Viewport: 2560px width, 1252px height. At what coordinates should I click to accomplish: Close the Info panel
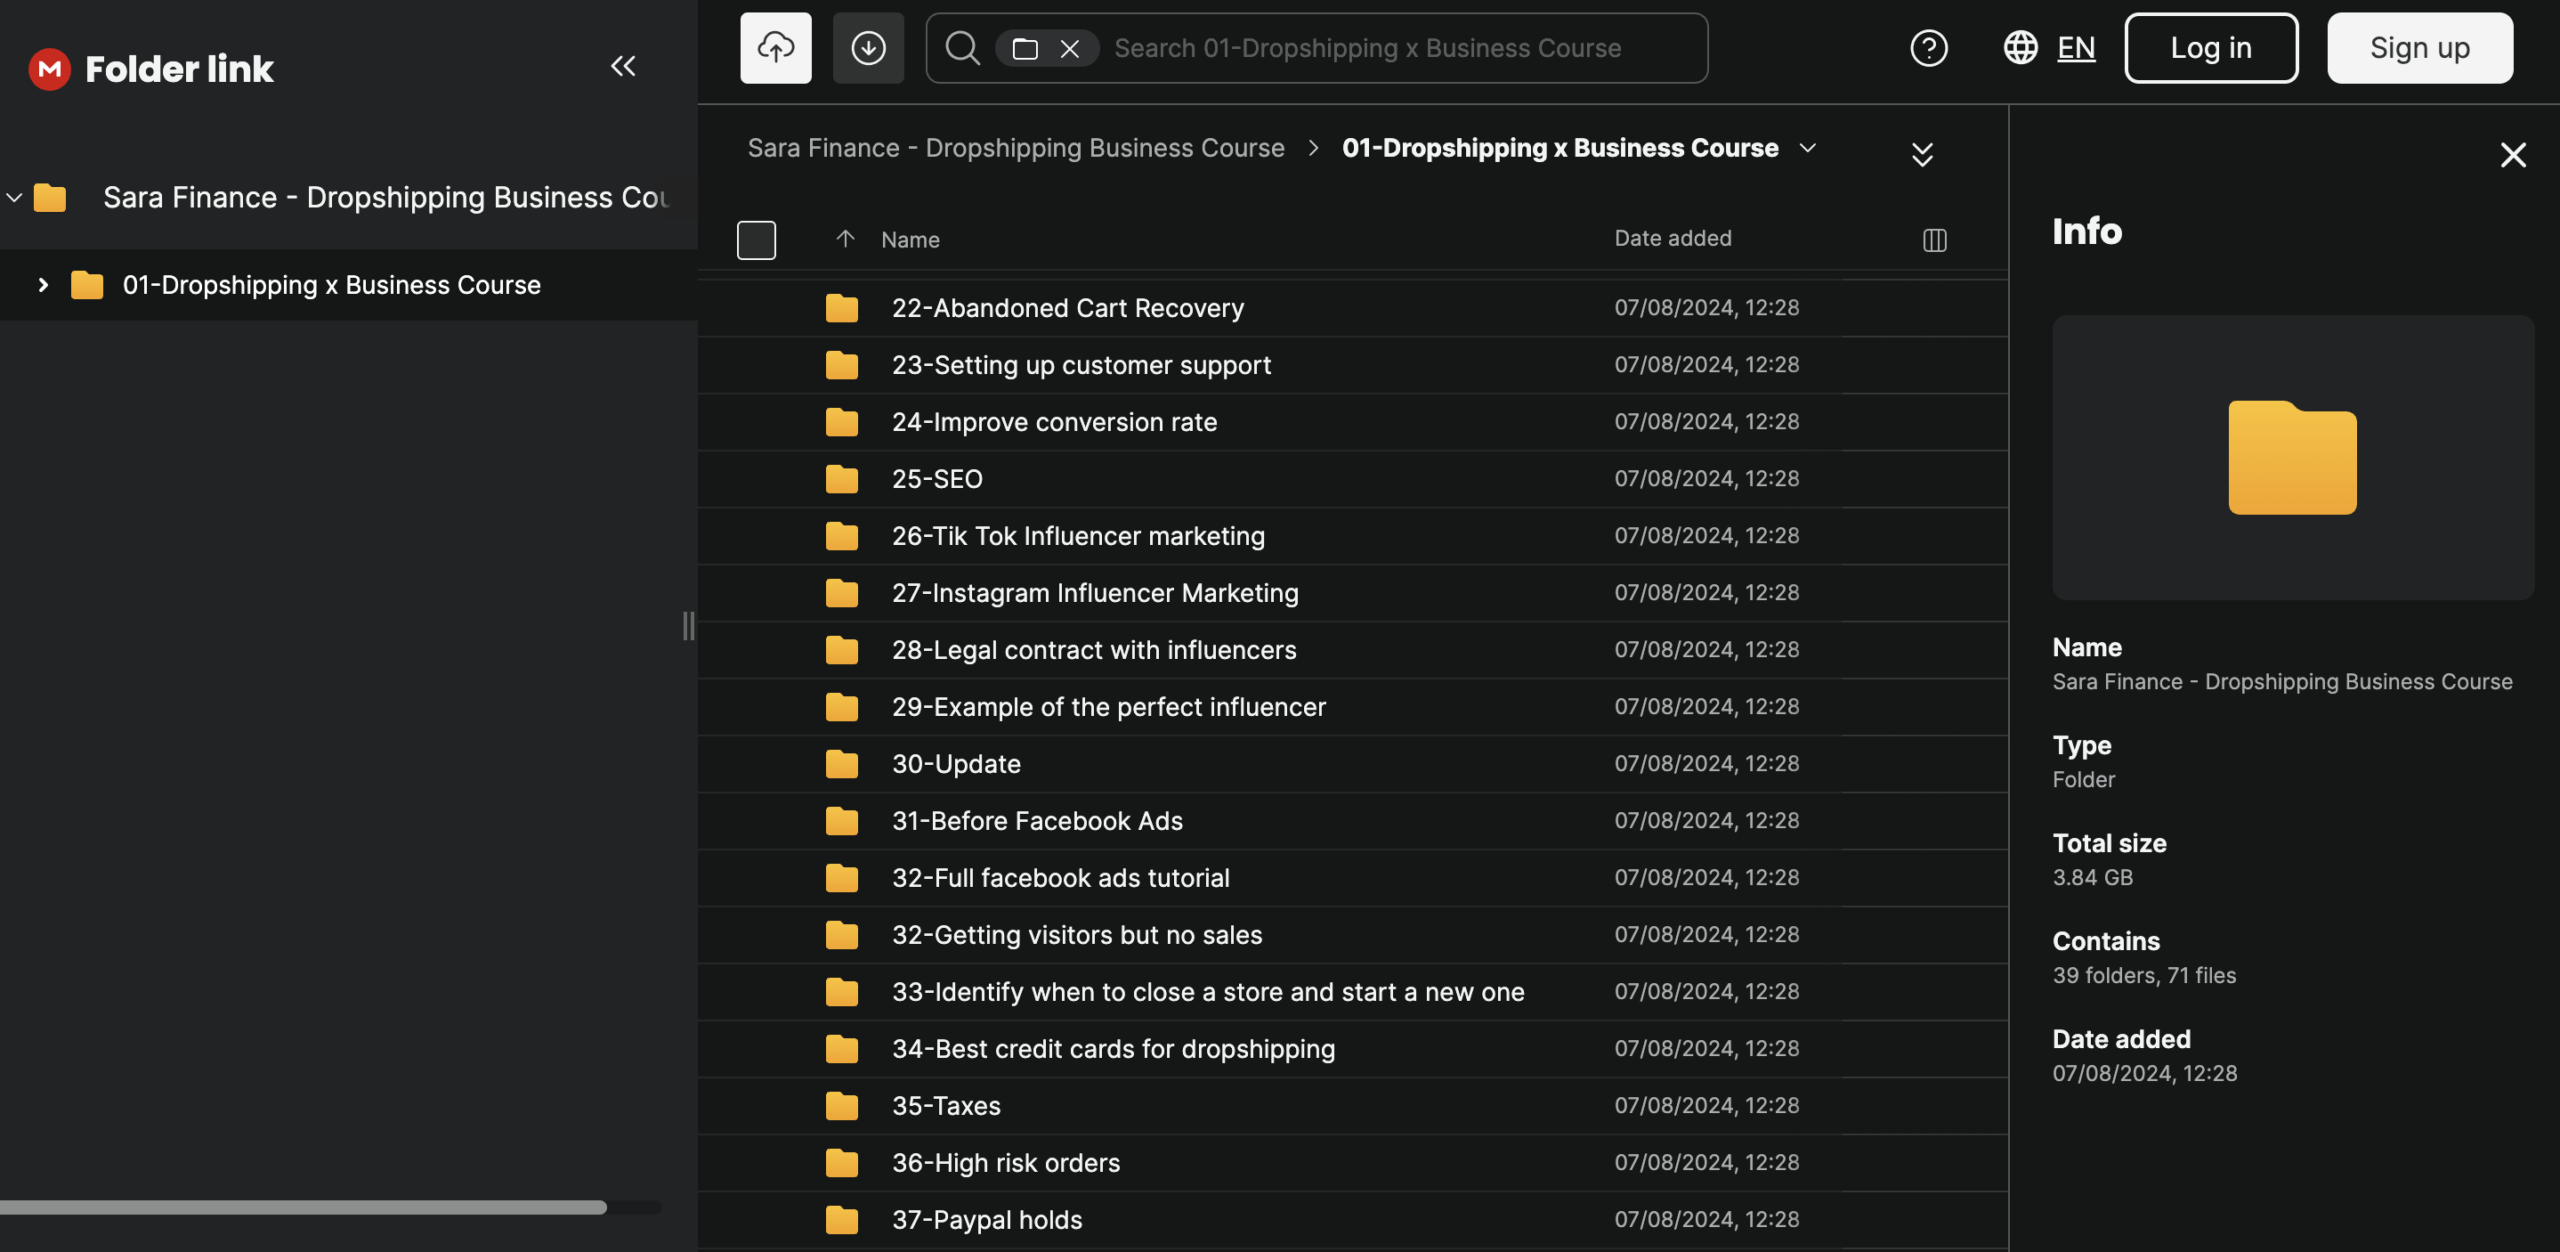coord(2512,155)
